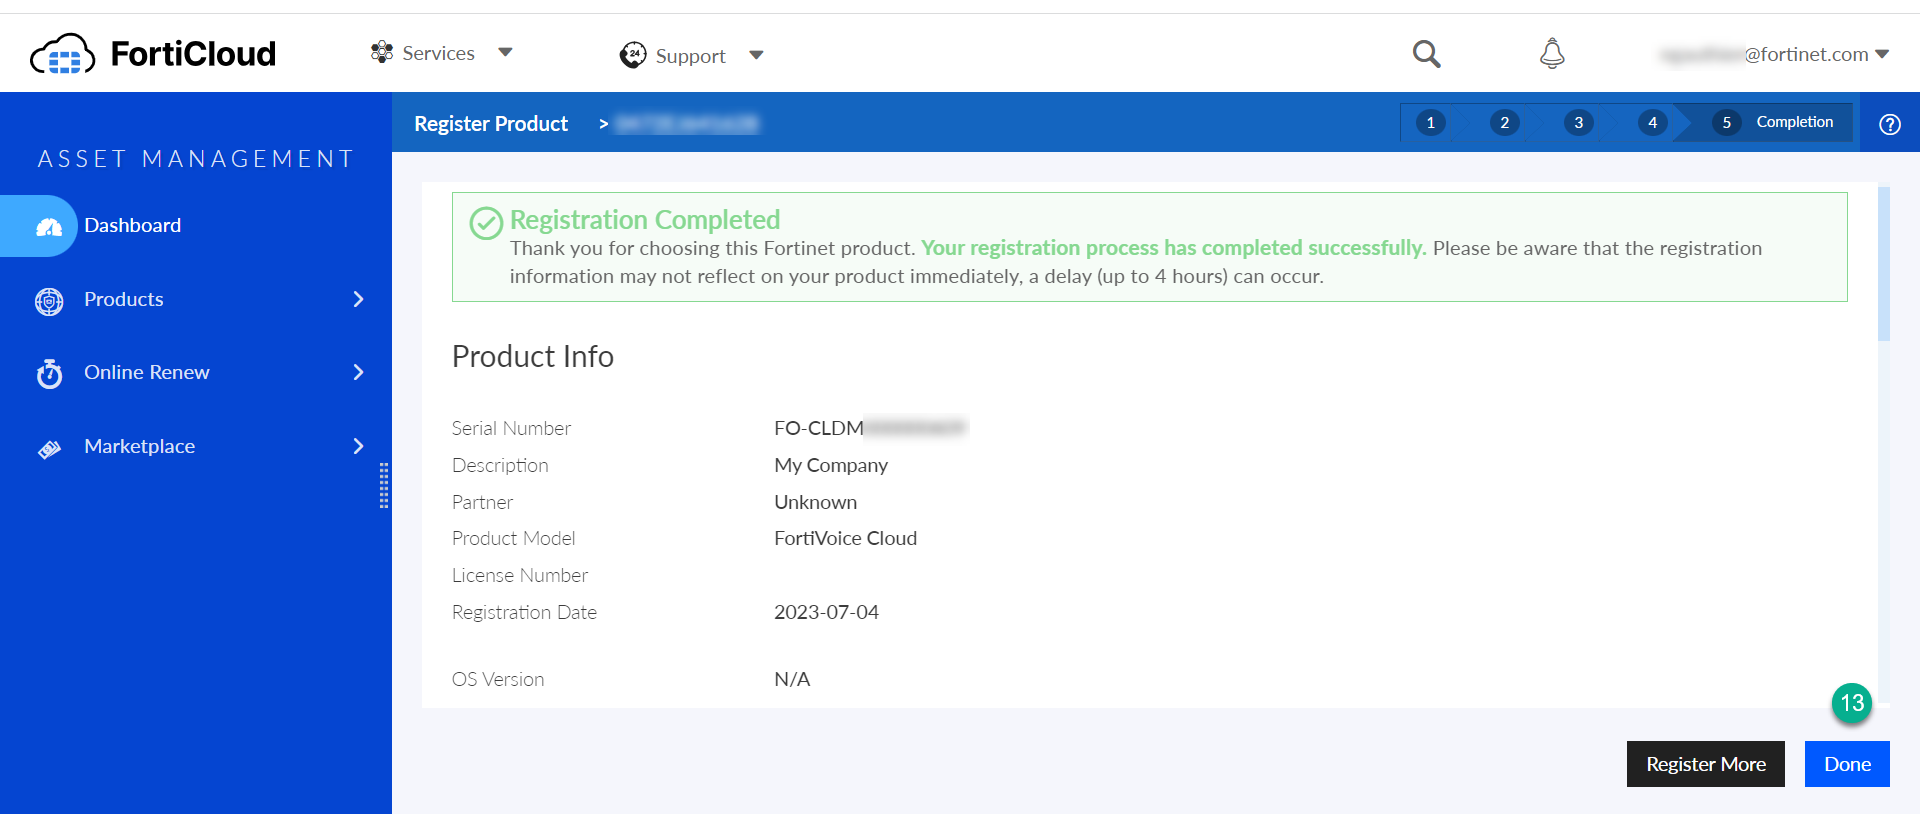The width and height of the screenshot is (1920, 814).
Task: Click the Register Product breadcrumb
Action: [491, 124]
